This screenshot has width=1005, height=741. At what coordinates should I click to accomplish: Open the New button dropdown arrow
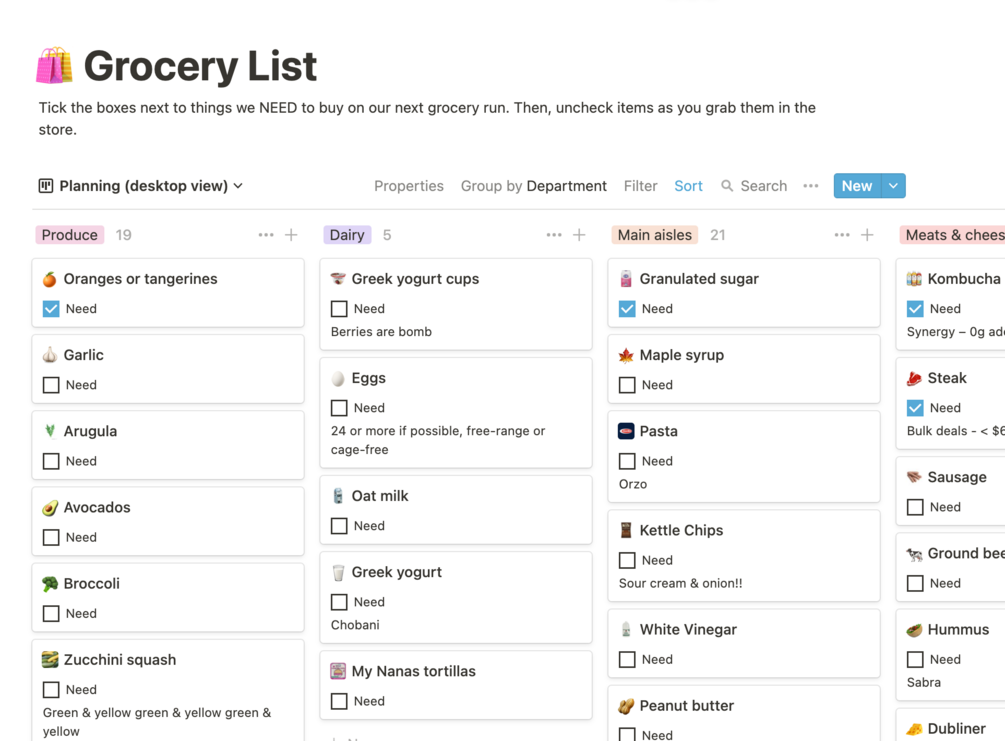894,186
